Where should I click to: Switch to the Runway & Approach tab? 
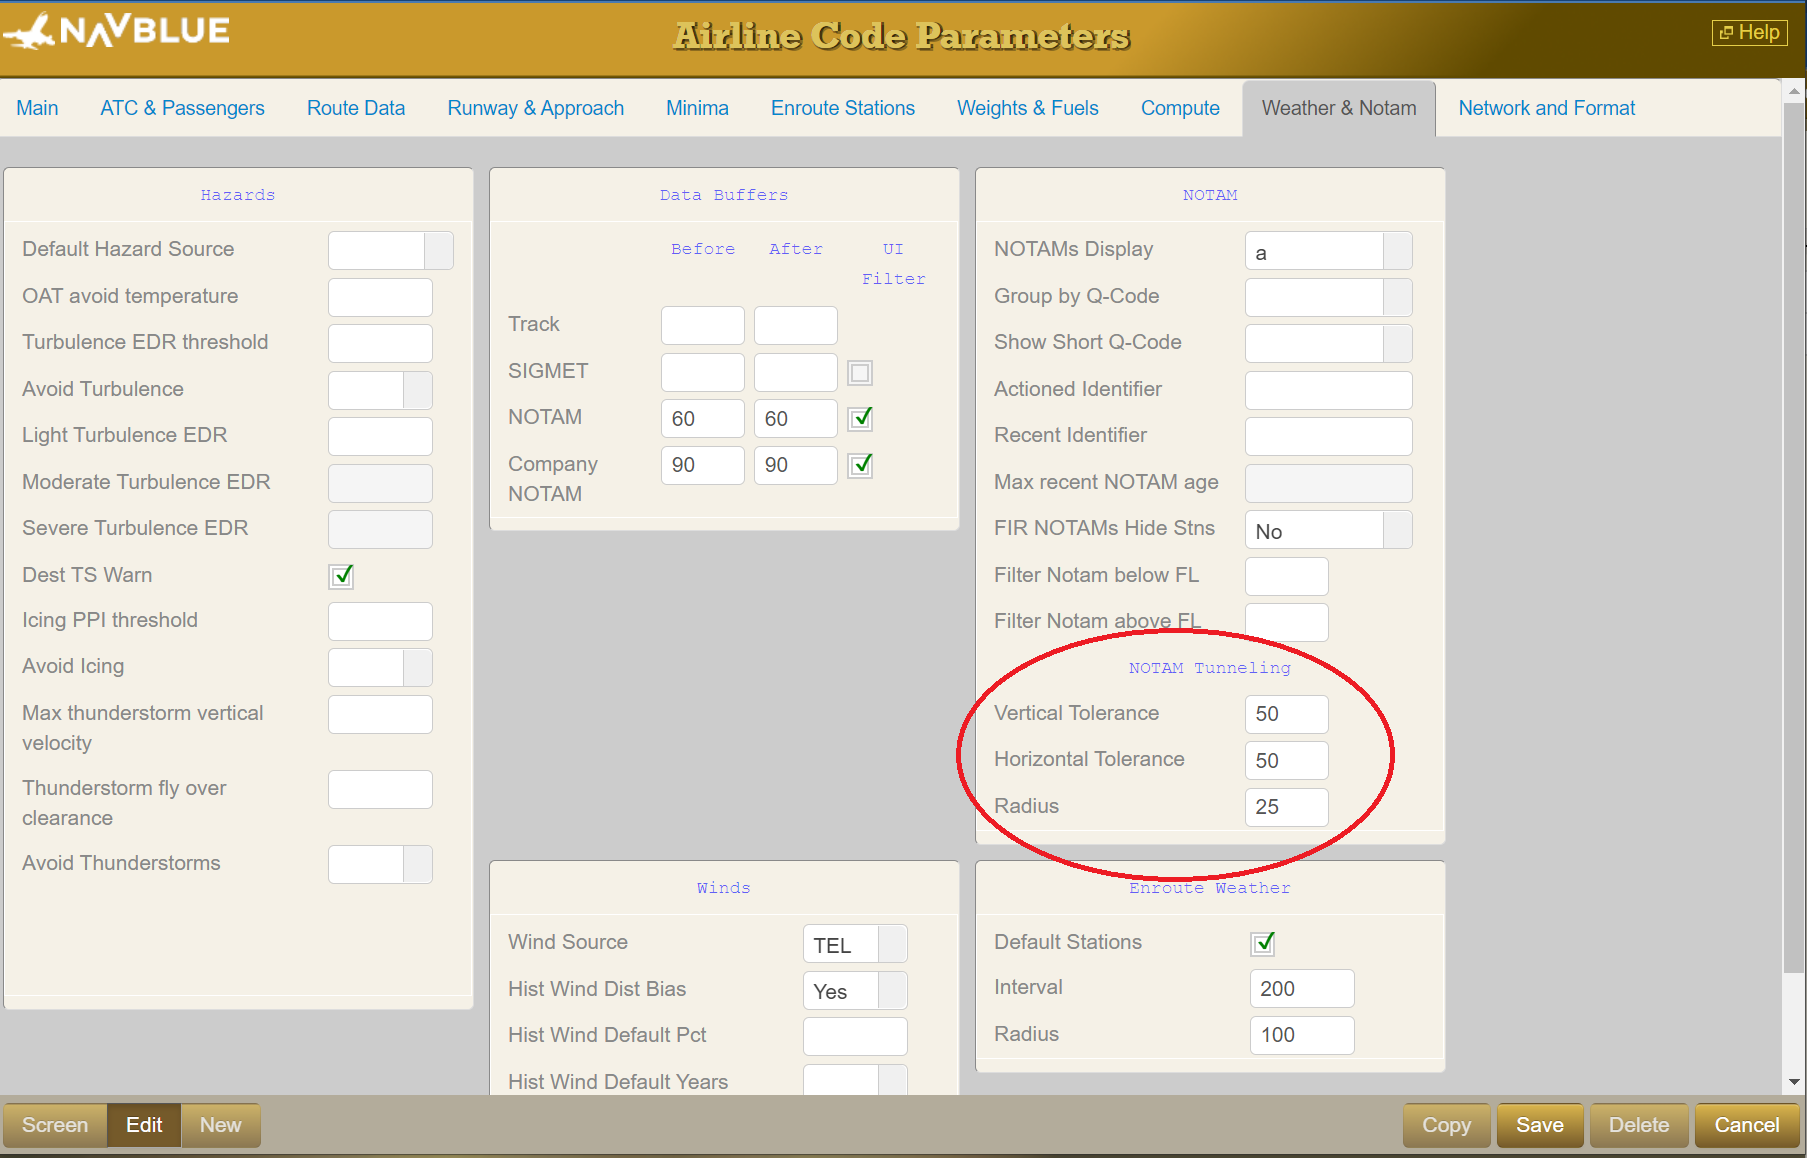[536, 108]
